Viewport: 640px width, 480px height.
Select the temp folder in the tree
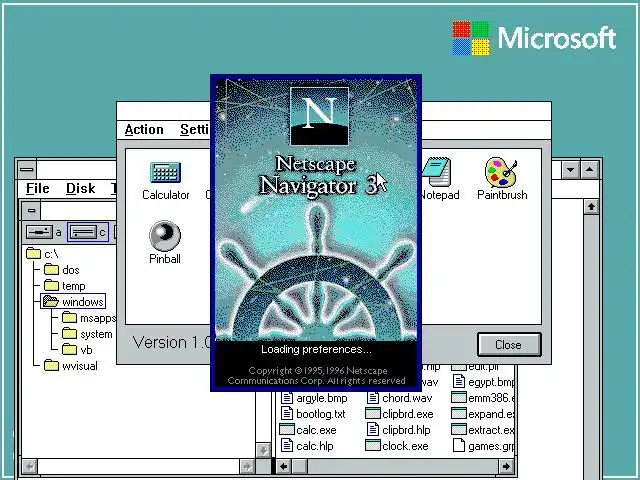click(64, 286)
